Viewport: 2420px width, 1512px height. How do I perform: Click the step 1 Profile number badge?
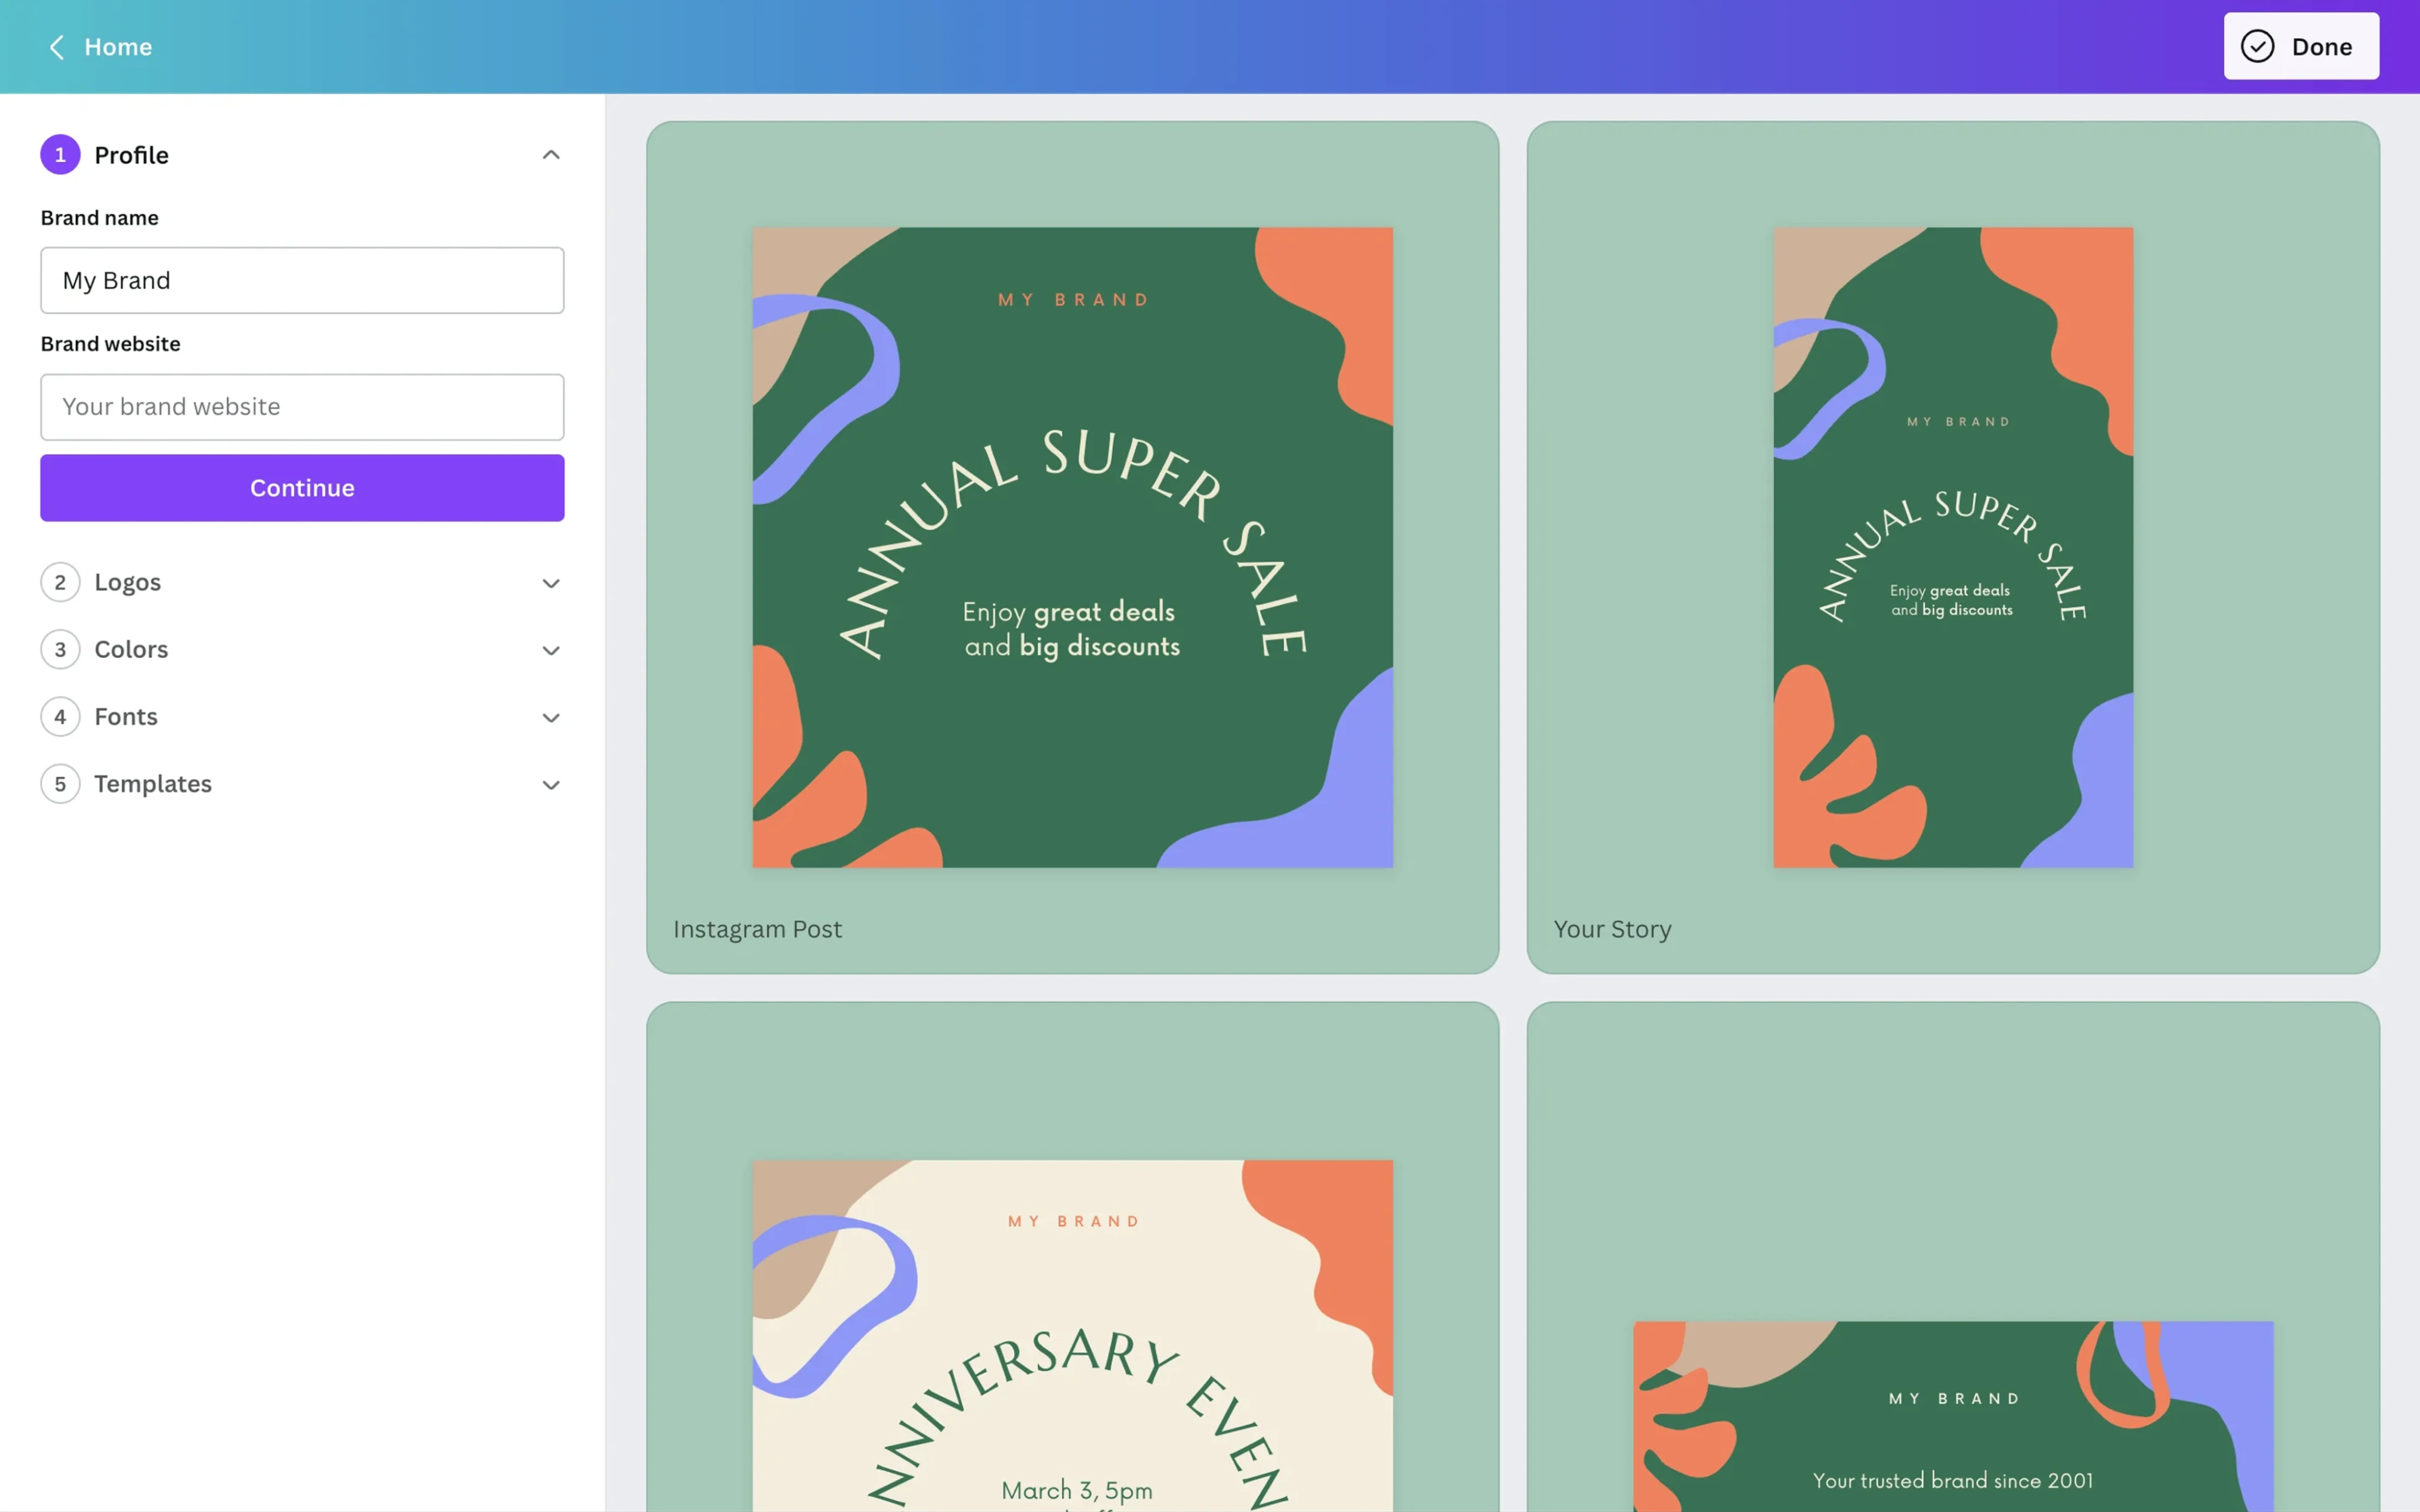[60, 155]
